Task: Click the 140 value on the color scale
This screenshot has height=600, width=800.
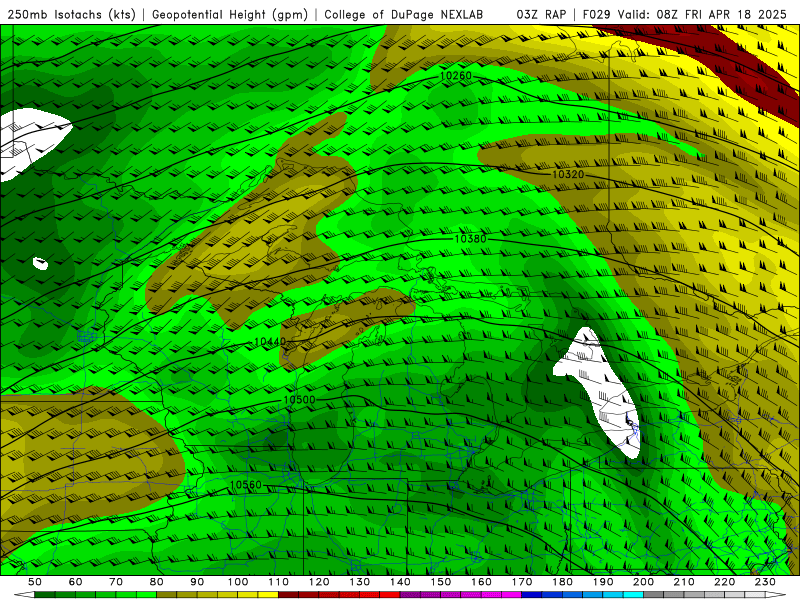Action: (x=400, y=582)
